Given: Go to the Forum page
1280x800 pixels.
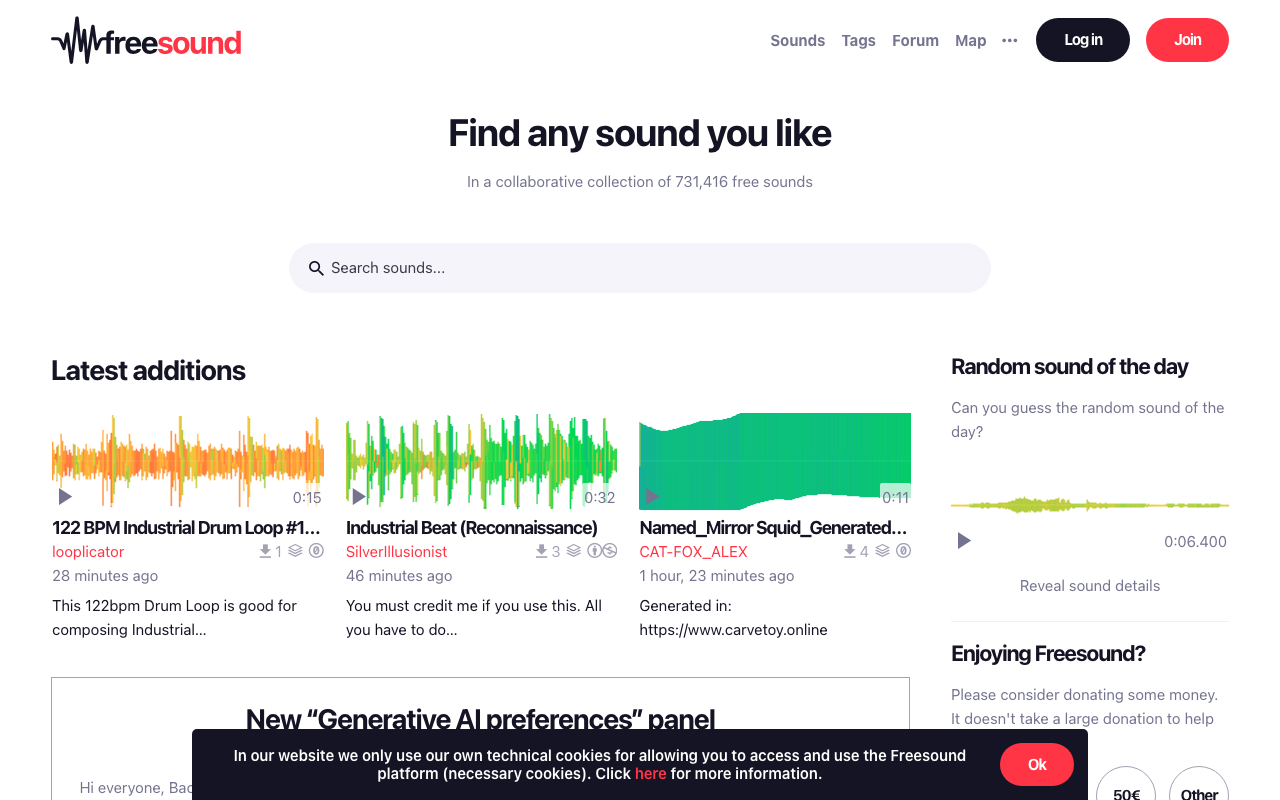Looking at the screenshot, I should pos(916,40).
